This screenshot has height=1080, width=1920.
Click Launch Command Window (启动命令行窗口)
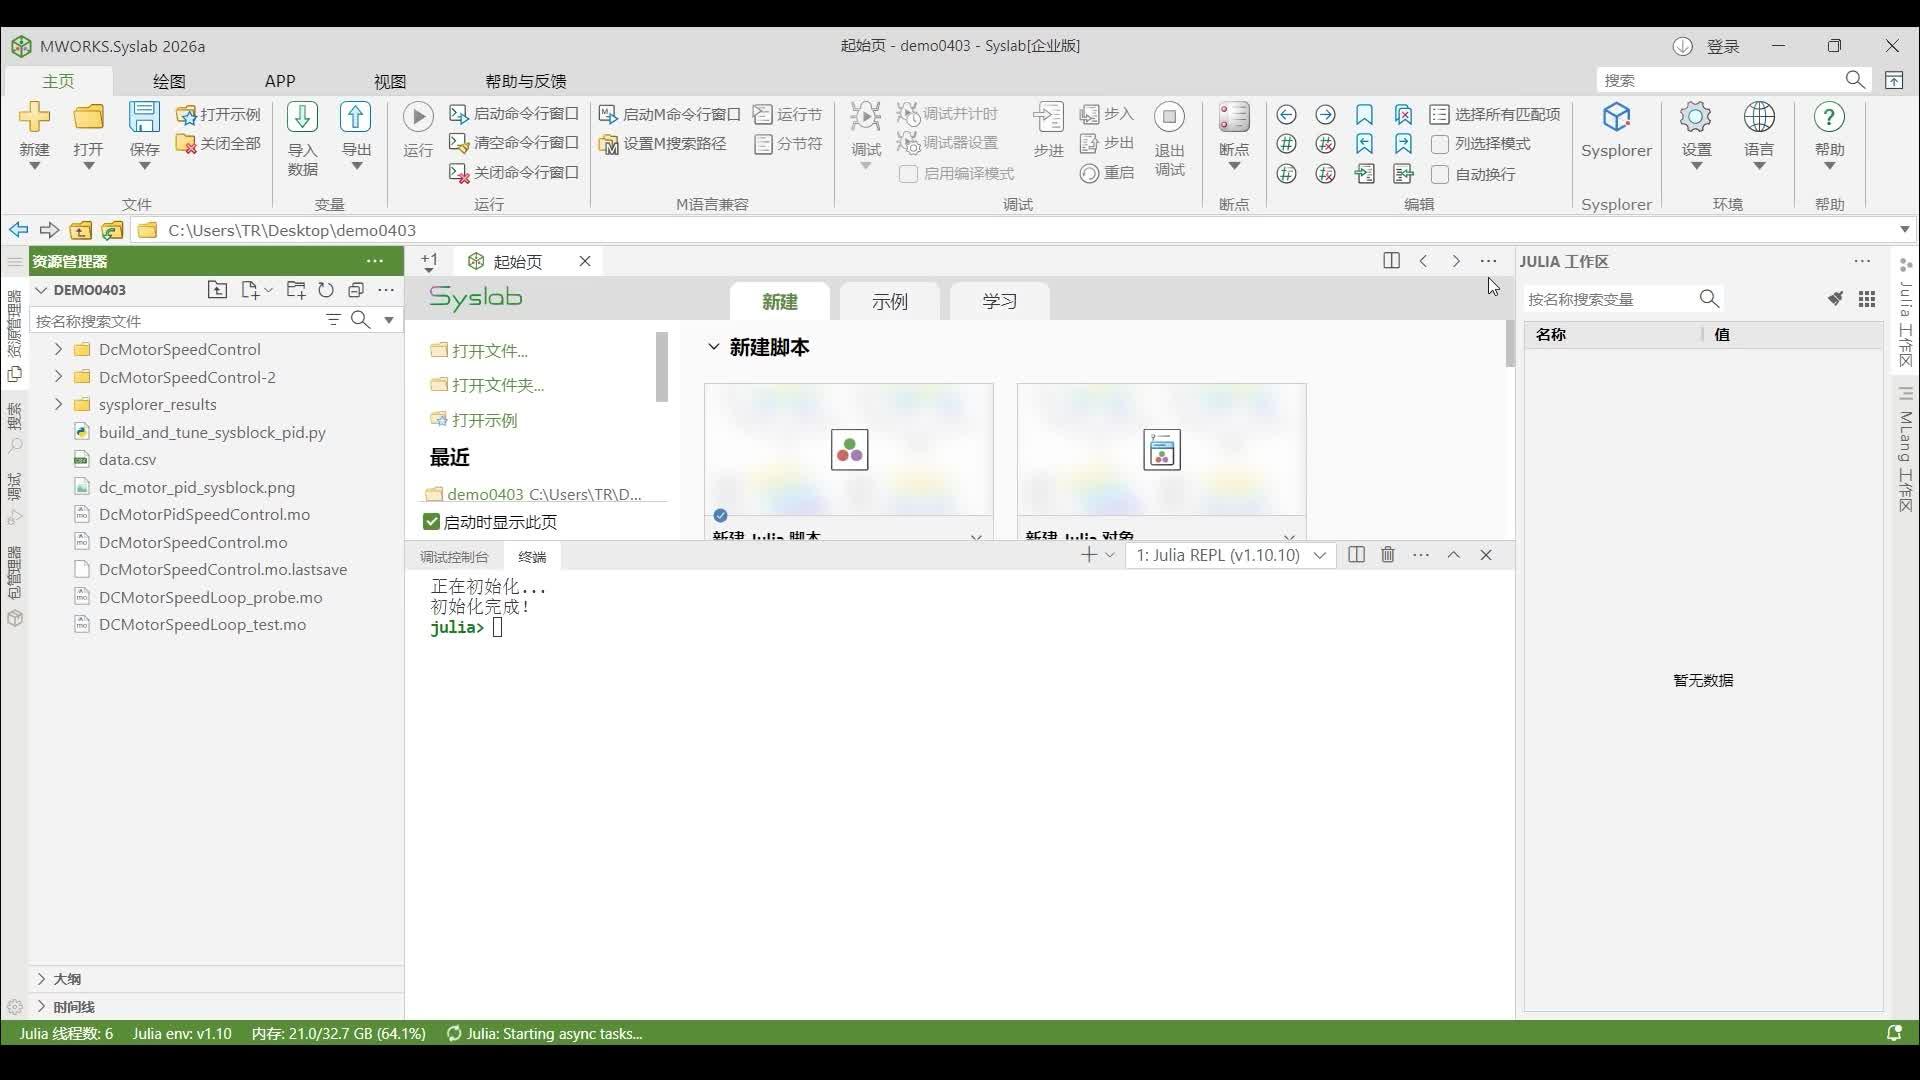pyautogui.click(x=514, y=114)
